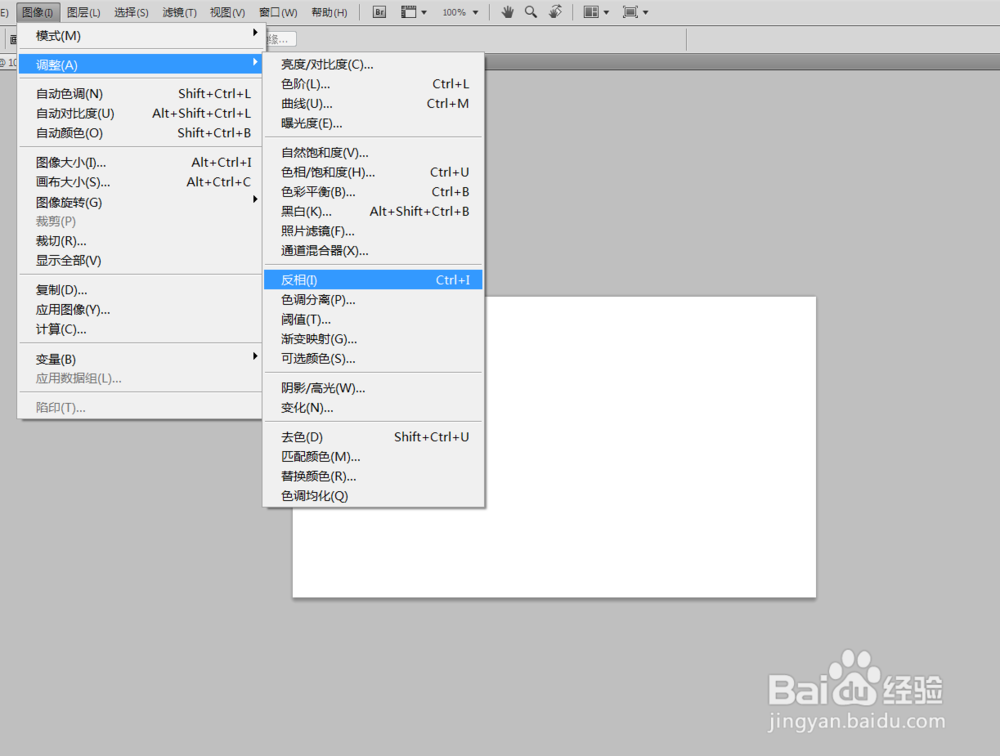The width and height of the screenshot is (1000, 756).
Task: Expand the 变量(B) submenu
Action: tap(140, 359)
